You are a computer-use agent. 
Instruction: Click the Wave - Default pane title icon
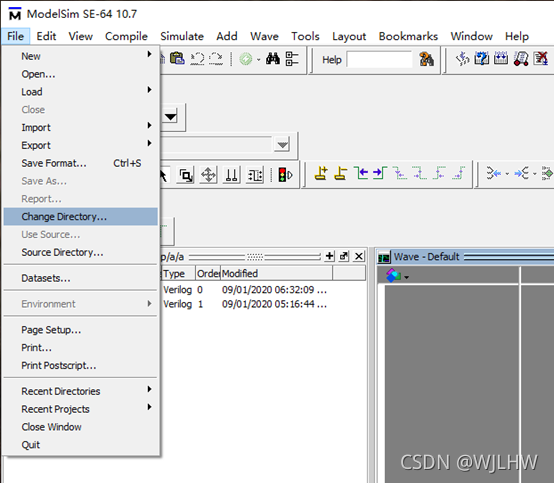pos(384,257)
